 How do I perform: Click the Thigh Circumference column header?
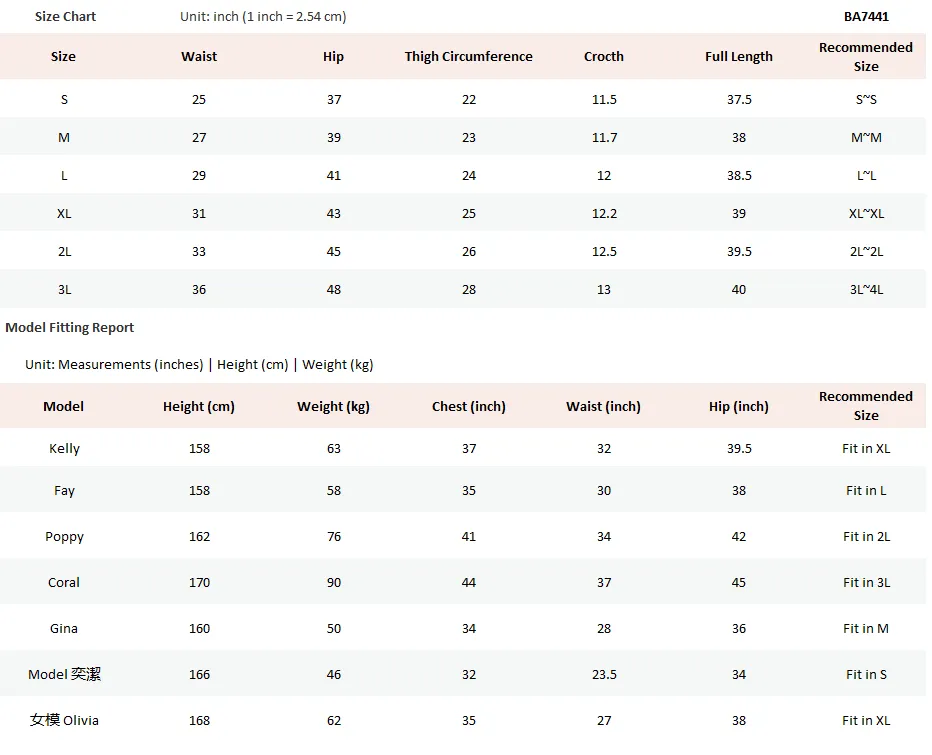(x=468, y=56)
